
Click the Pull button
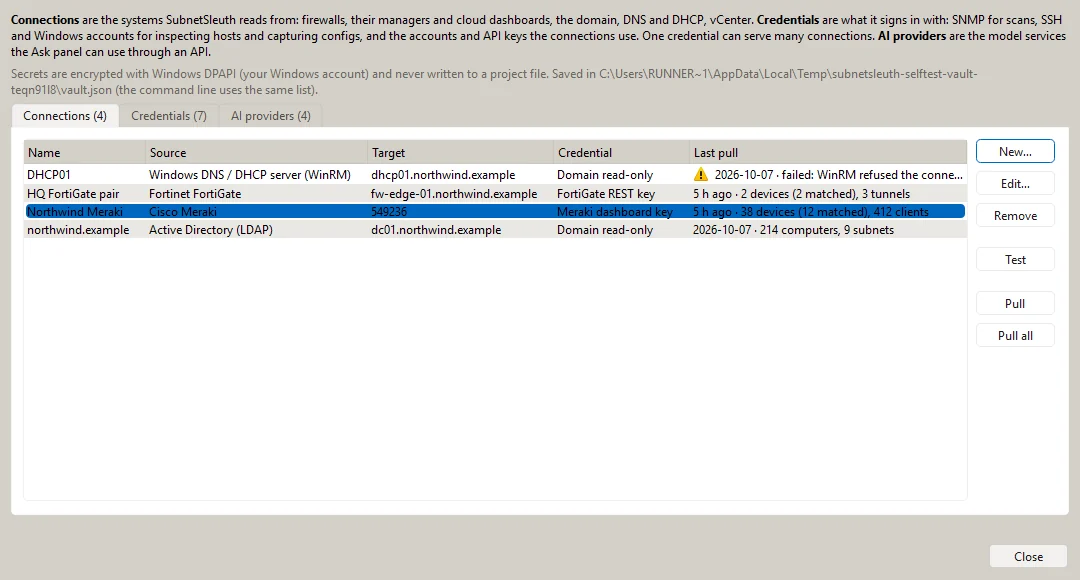(x=1015, y=304)
